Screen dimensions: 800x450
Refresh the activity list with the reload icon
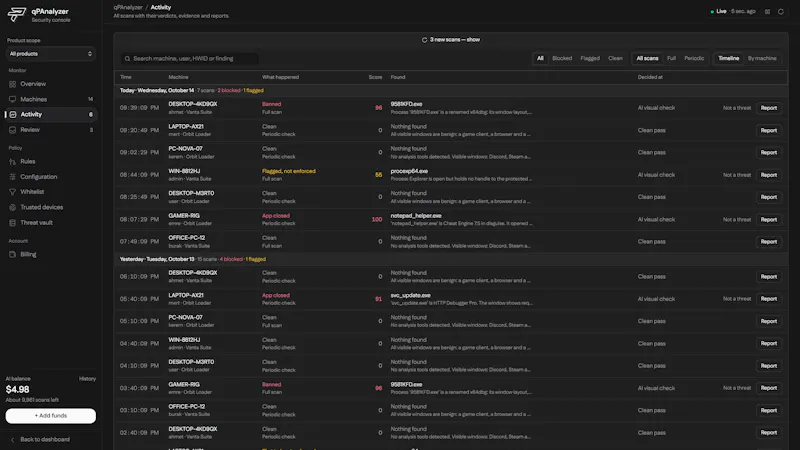[781, 11]
